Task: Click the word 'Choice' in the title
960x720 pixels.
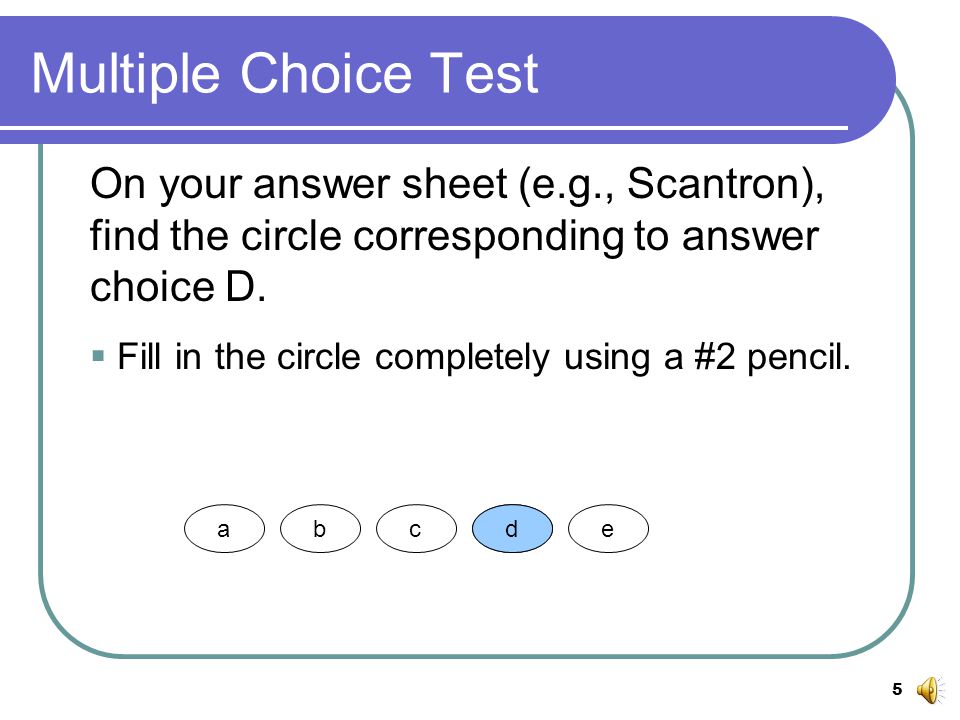Action: pos(326,73)
